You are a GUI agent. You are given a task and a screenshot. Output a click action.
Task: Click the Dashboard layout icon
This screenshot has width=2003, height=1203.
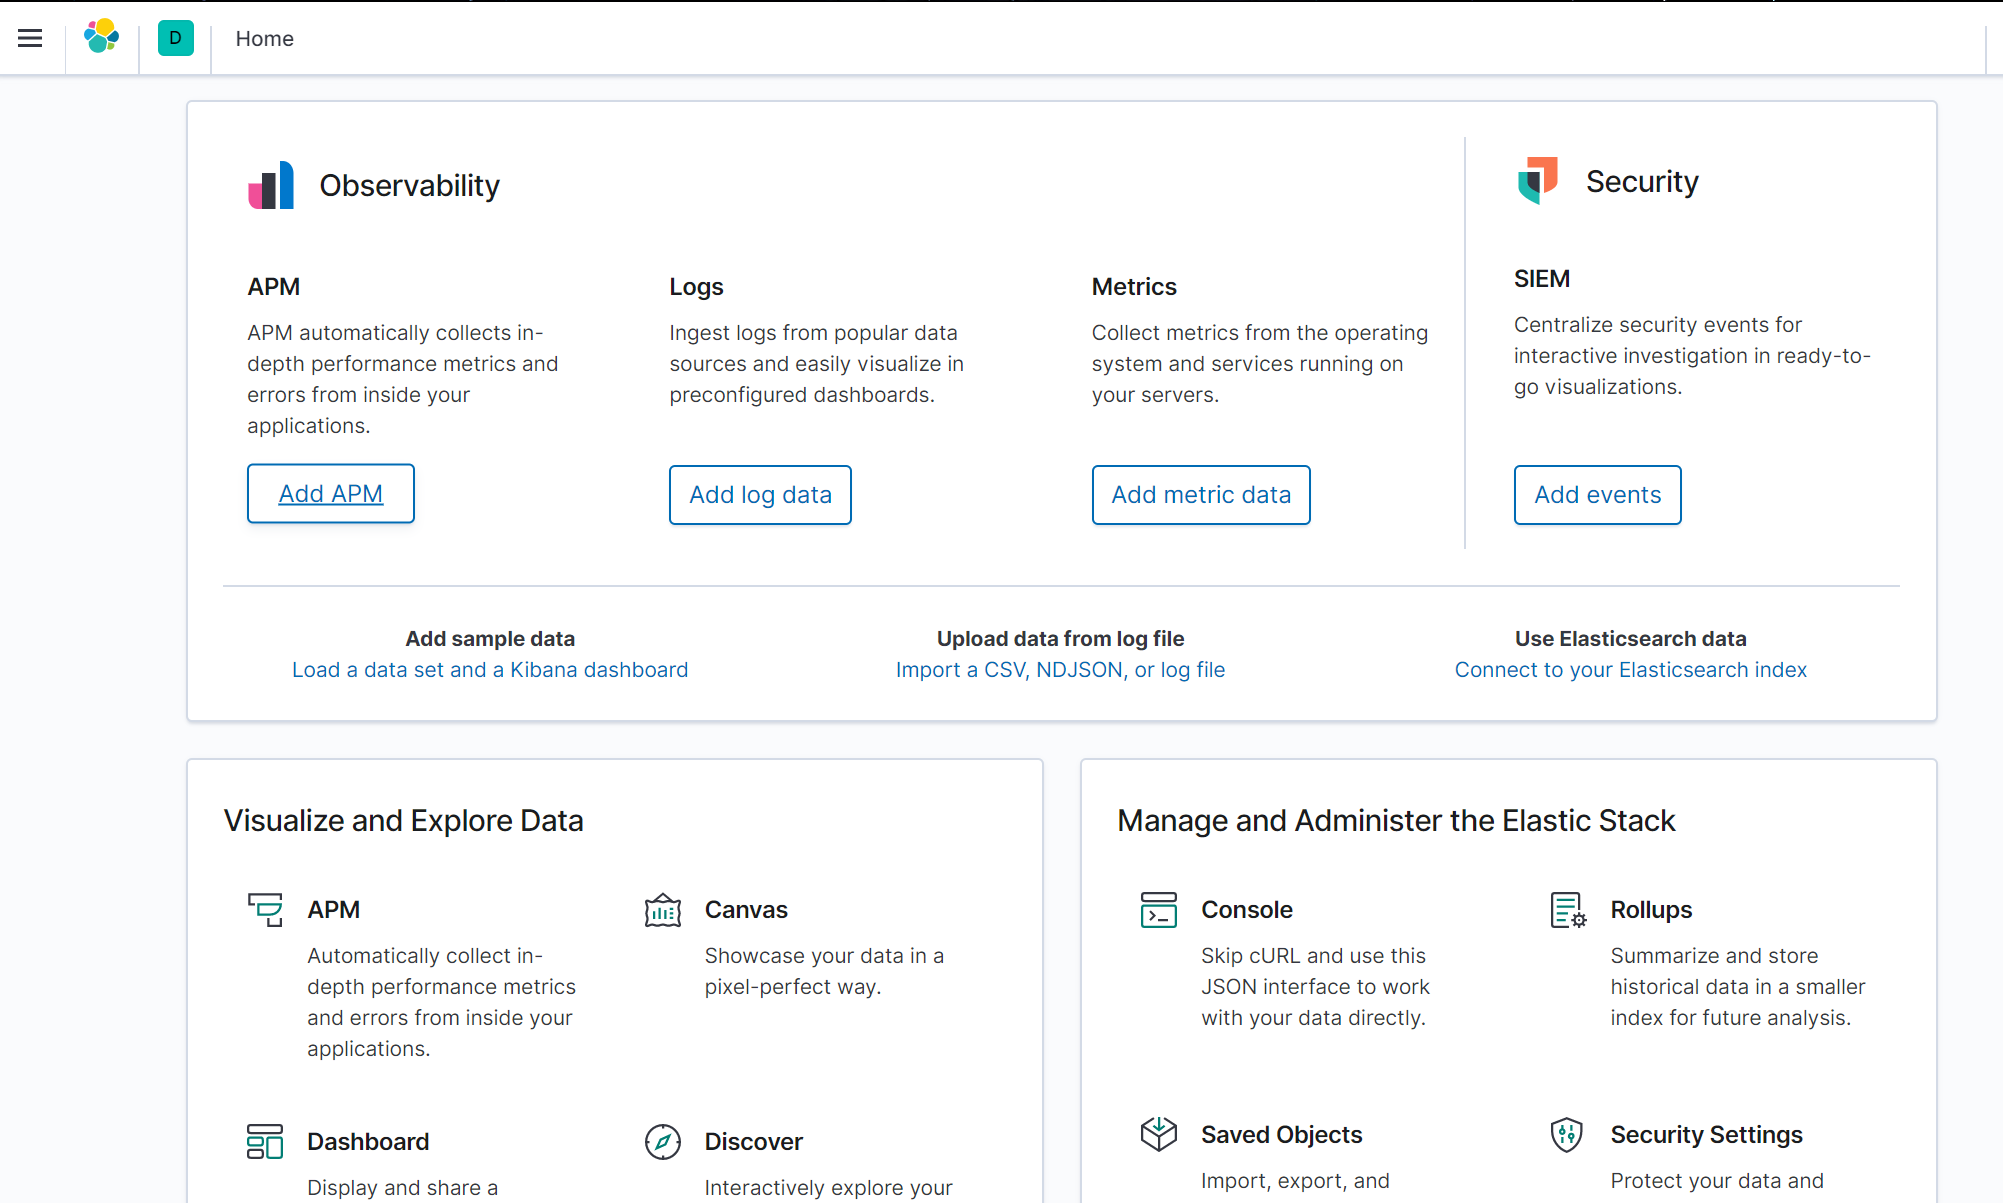point(265,1141)
